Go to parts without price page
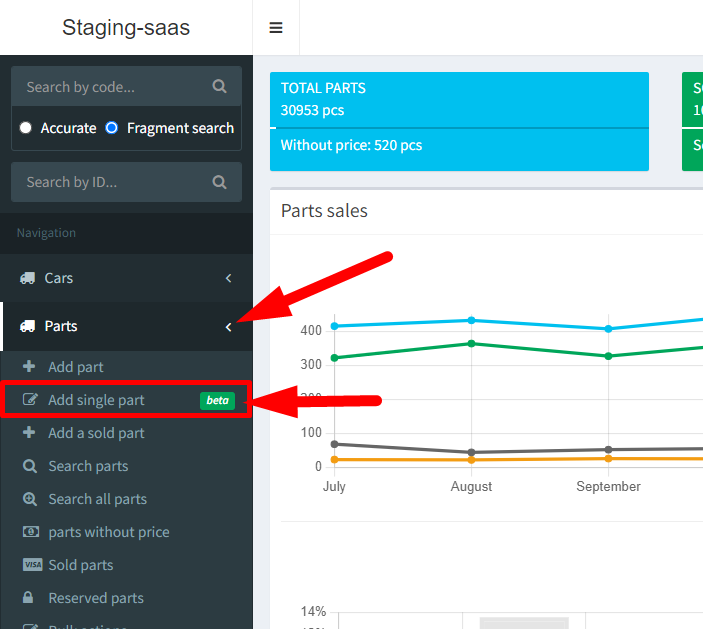The width and height of the screenshot is (703, 629). (108, 532)
